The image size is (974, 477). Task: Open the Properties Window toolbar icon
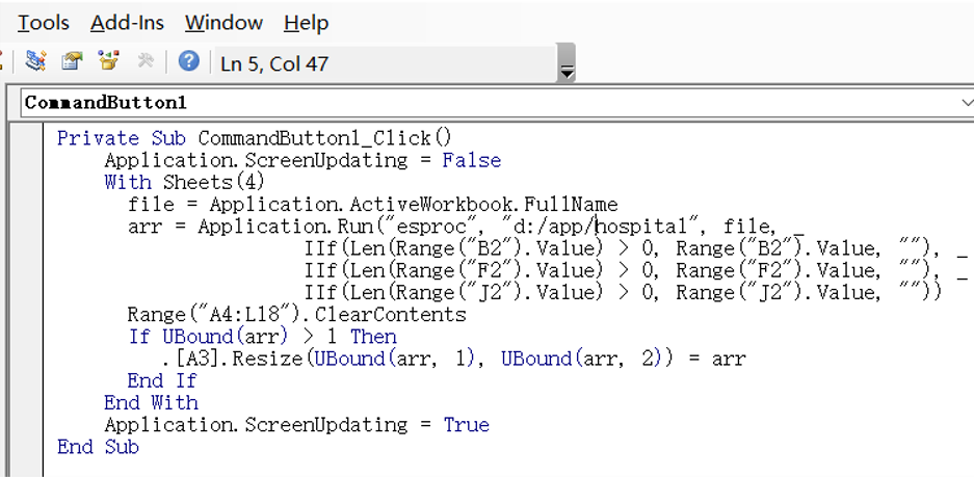[x=72, y=61]
